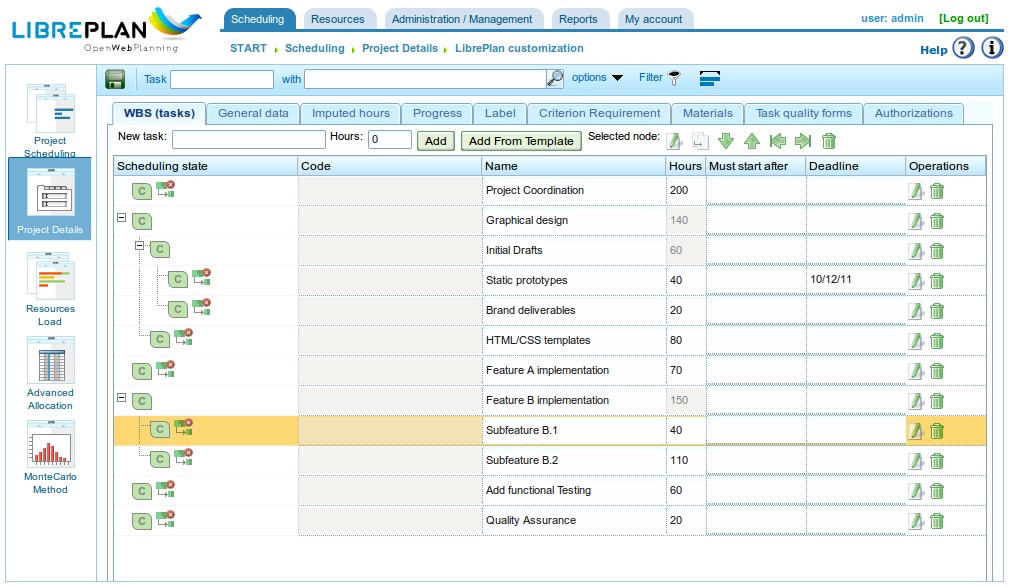Toggle unscheduled state icon for Subfeature B.2
Image resolution: width=1012 pixels, height=587 pixels.
click(184, 459)
